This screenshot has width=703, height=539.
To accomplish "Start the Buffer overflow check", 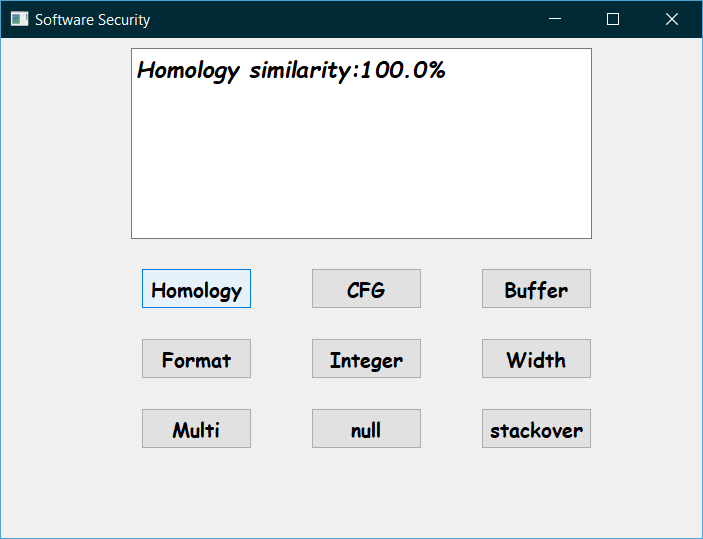I will point(536,289).
